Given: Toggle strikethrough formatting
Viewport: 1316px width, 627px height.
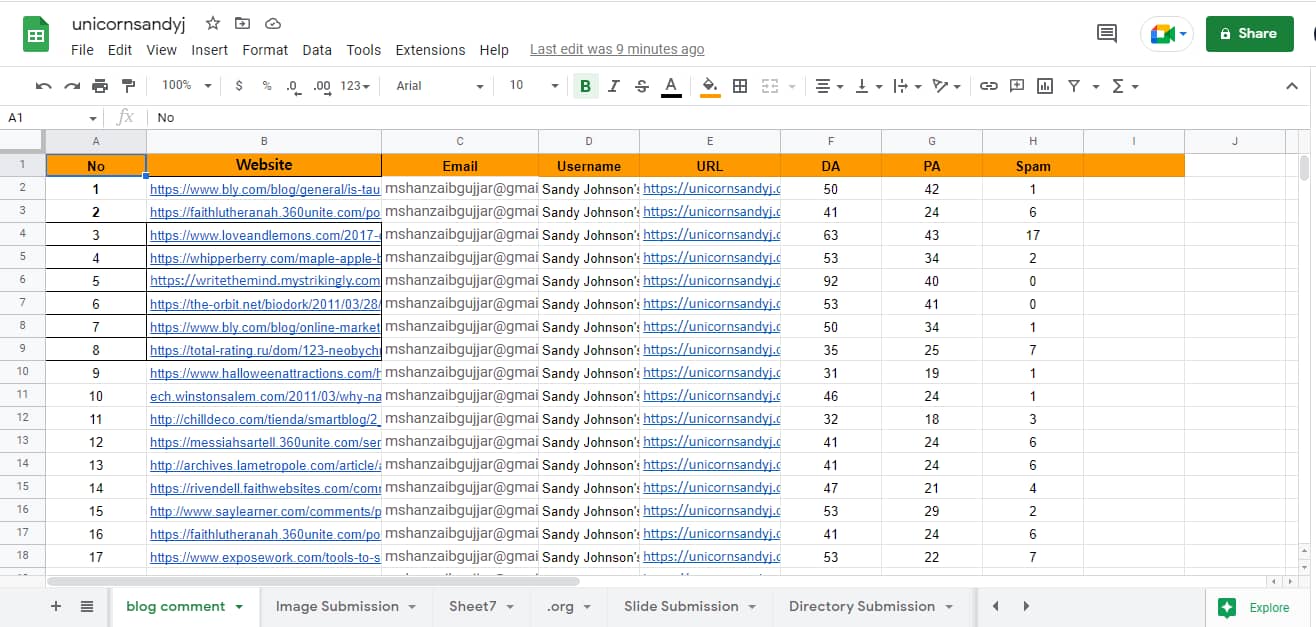Looking at the screenshot, I should point(642,86).
